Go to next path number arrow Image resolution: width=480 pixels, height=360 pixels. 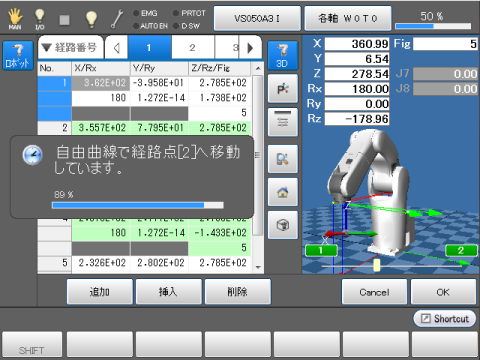(x=251, y=48)
